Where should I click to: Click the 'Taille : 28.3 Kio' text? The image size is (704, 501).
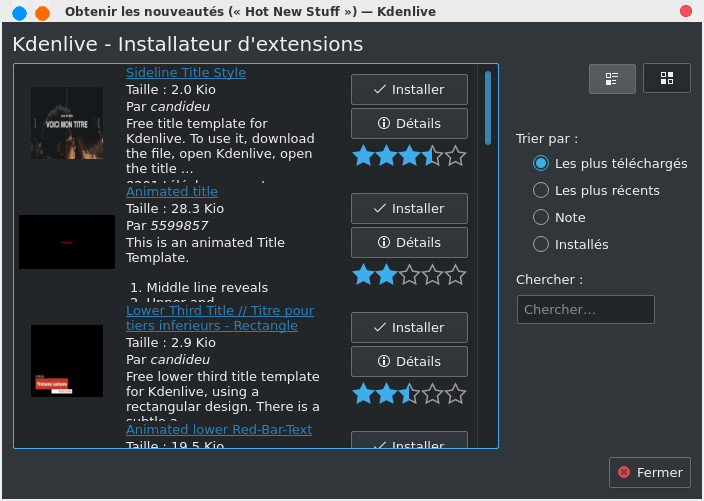[x=175, y=208]
